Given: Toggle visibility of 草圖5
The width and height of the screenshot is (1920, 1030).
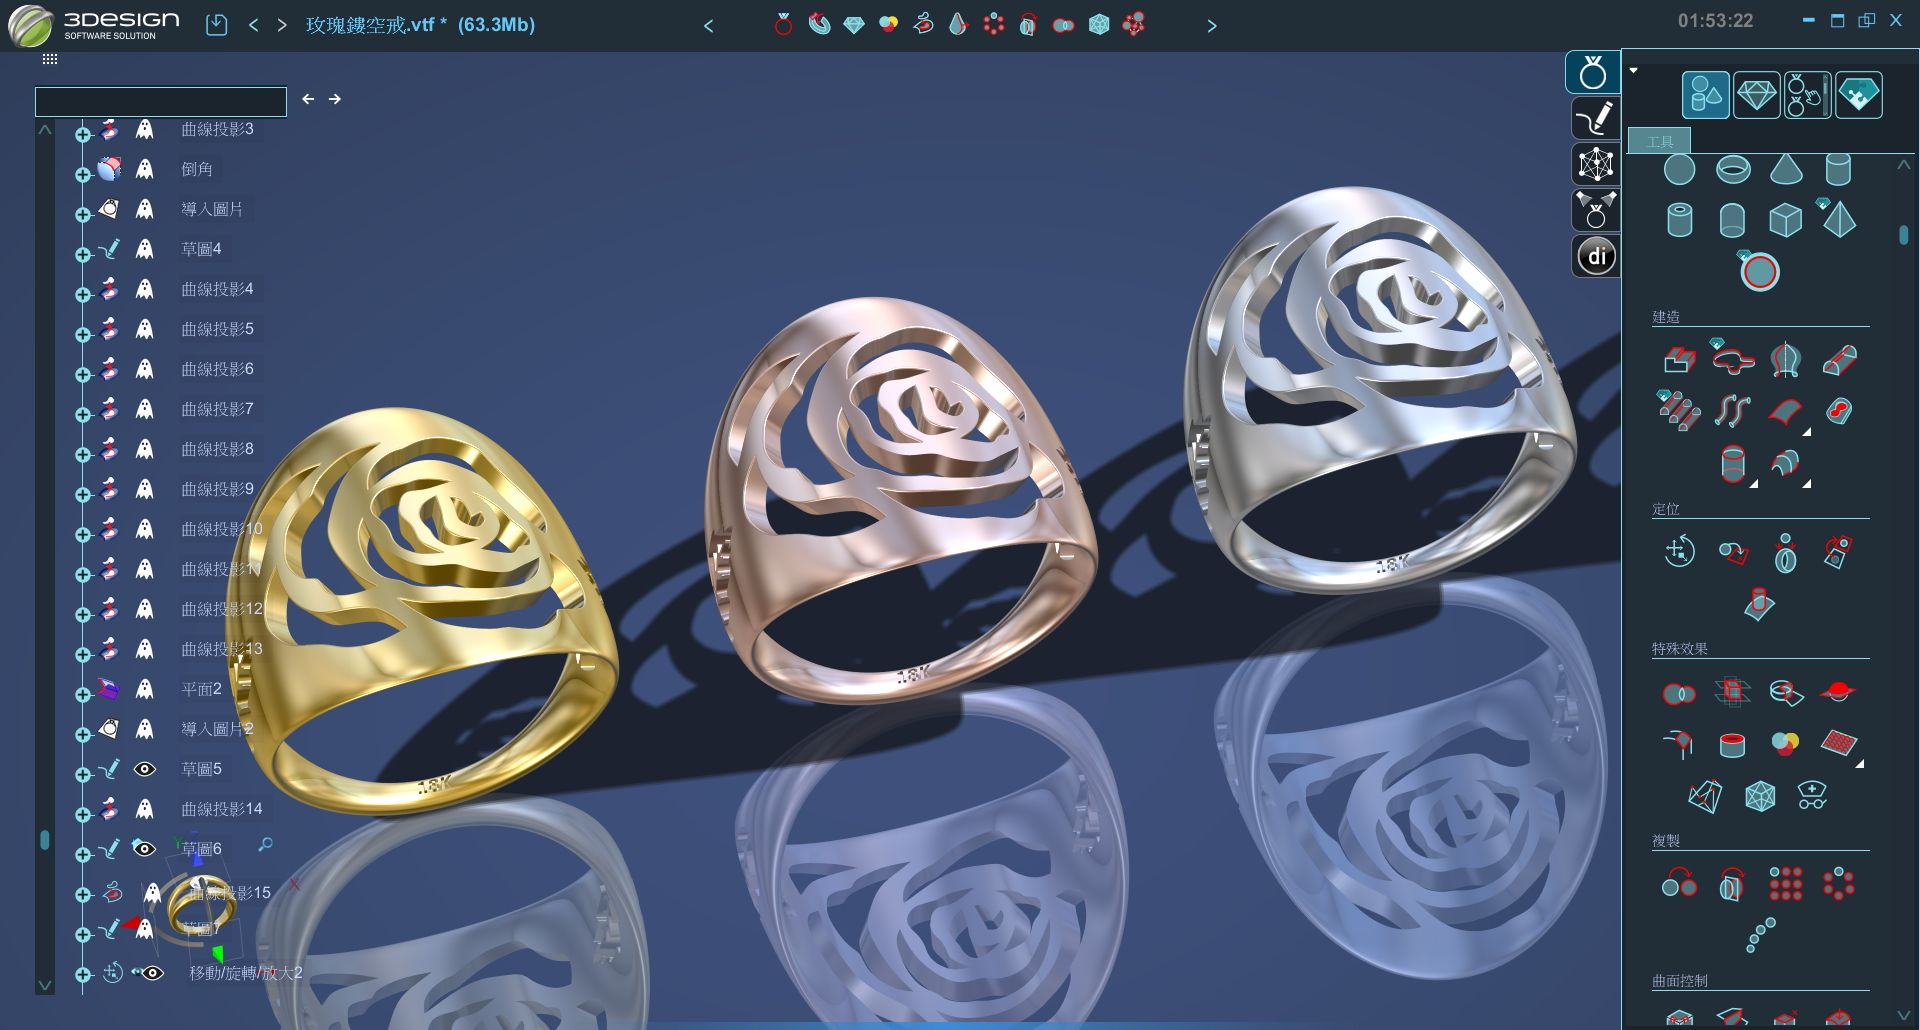Looking at the screenshot, I should 145,769.
